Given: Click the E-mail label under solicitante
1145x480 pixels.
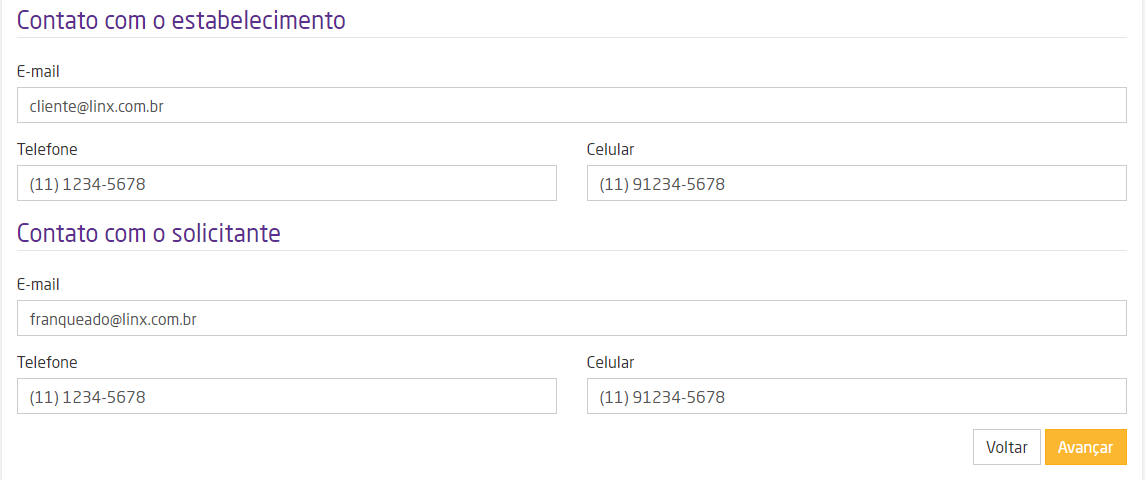Looking at the screenshot, I should [39, 284].
